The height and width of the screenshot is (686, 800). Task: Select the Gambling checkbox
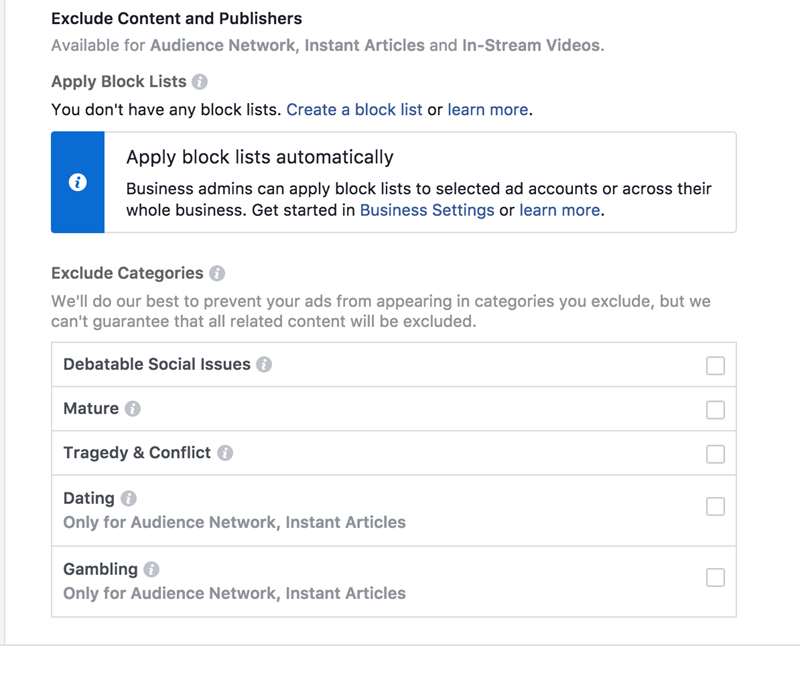715,577
